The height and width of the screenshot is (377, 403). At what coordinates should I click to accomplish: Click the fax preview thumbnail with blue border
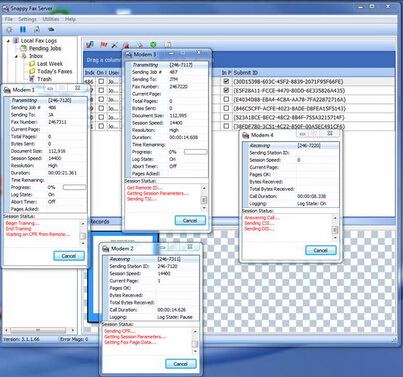coord(123,277)
